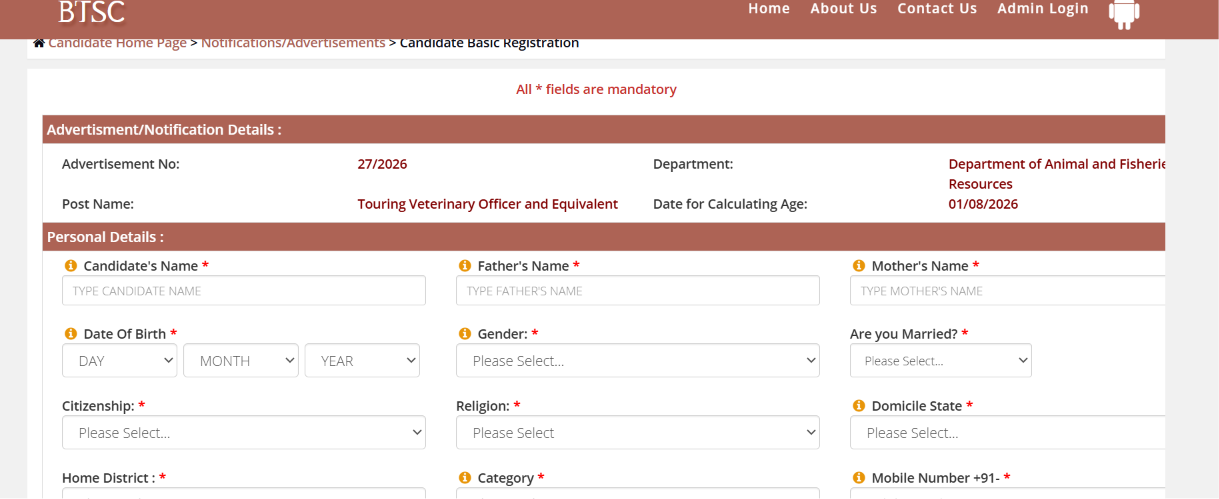This screenshot has height=499, width=1219.
Task: Click the date 01/08/2026
Action: point(983,204)
